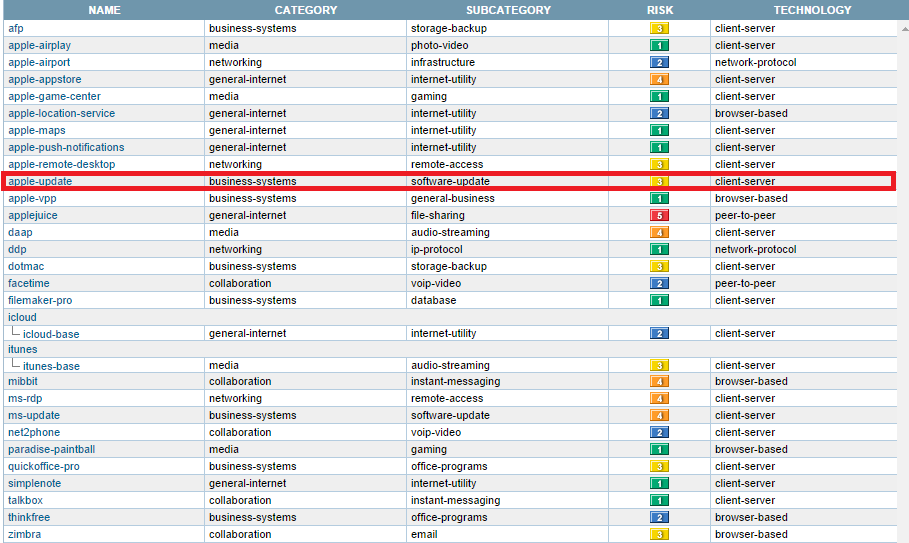Click the orange risk 4 badge for apple-appstore

pos(659,79)
